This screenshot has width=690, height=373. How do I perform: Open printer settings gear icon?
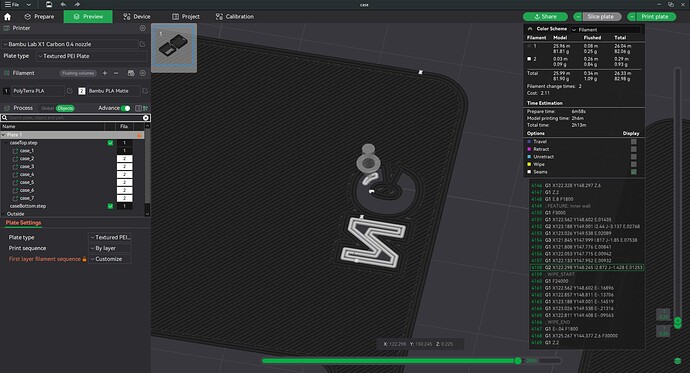143,28
